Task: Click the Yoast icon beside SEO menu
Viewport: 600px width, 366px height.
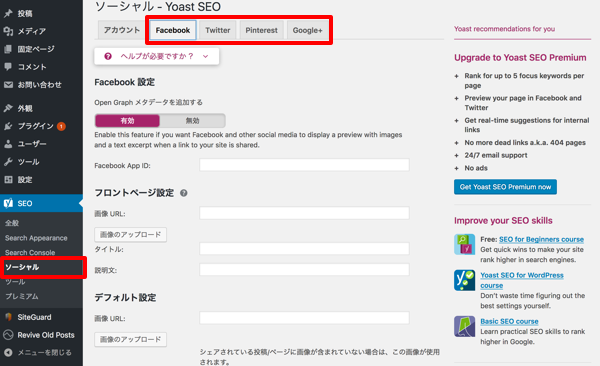Action: tap(8, 203)
